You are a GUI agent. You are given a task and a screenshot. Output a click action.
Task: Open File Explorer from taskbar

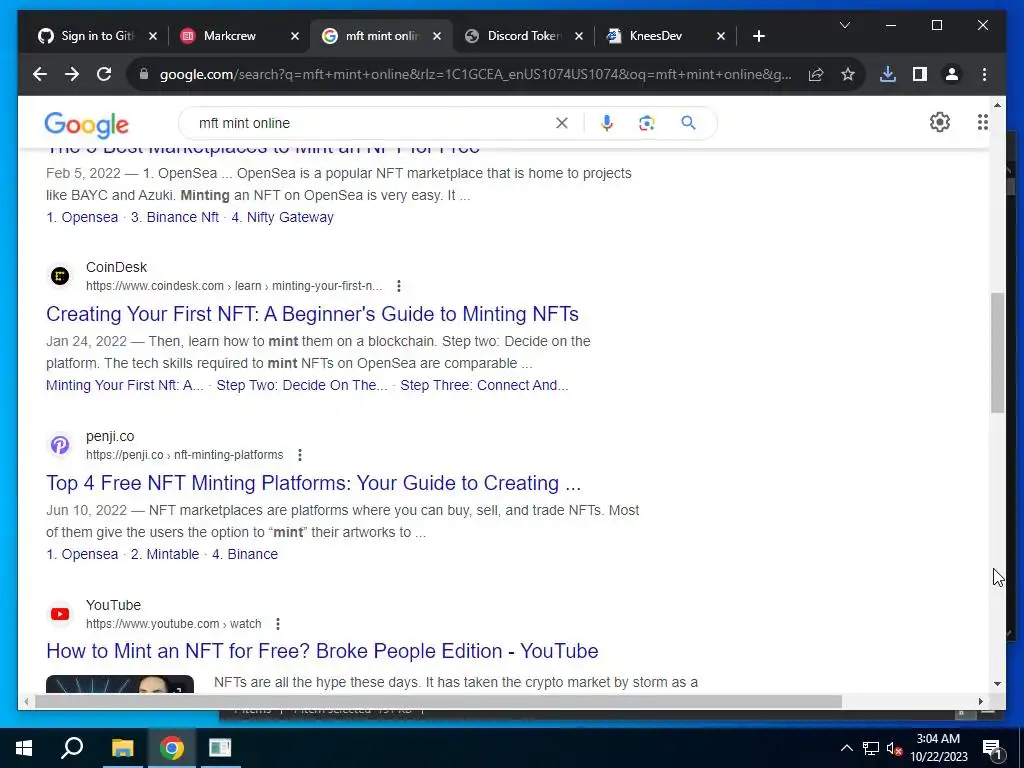point(122,748)
